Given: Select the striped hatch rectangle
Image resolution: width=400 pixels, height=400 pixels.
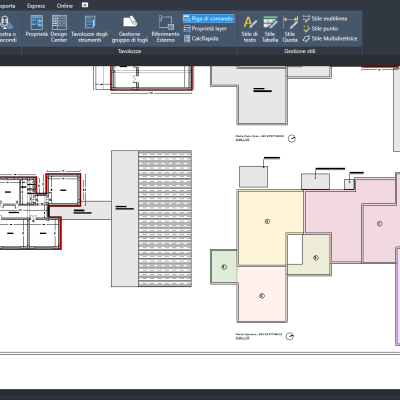Looking at the screenshot, I should [165, 219].
